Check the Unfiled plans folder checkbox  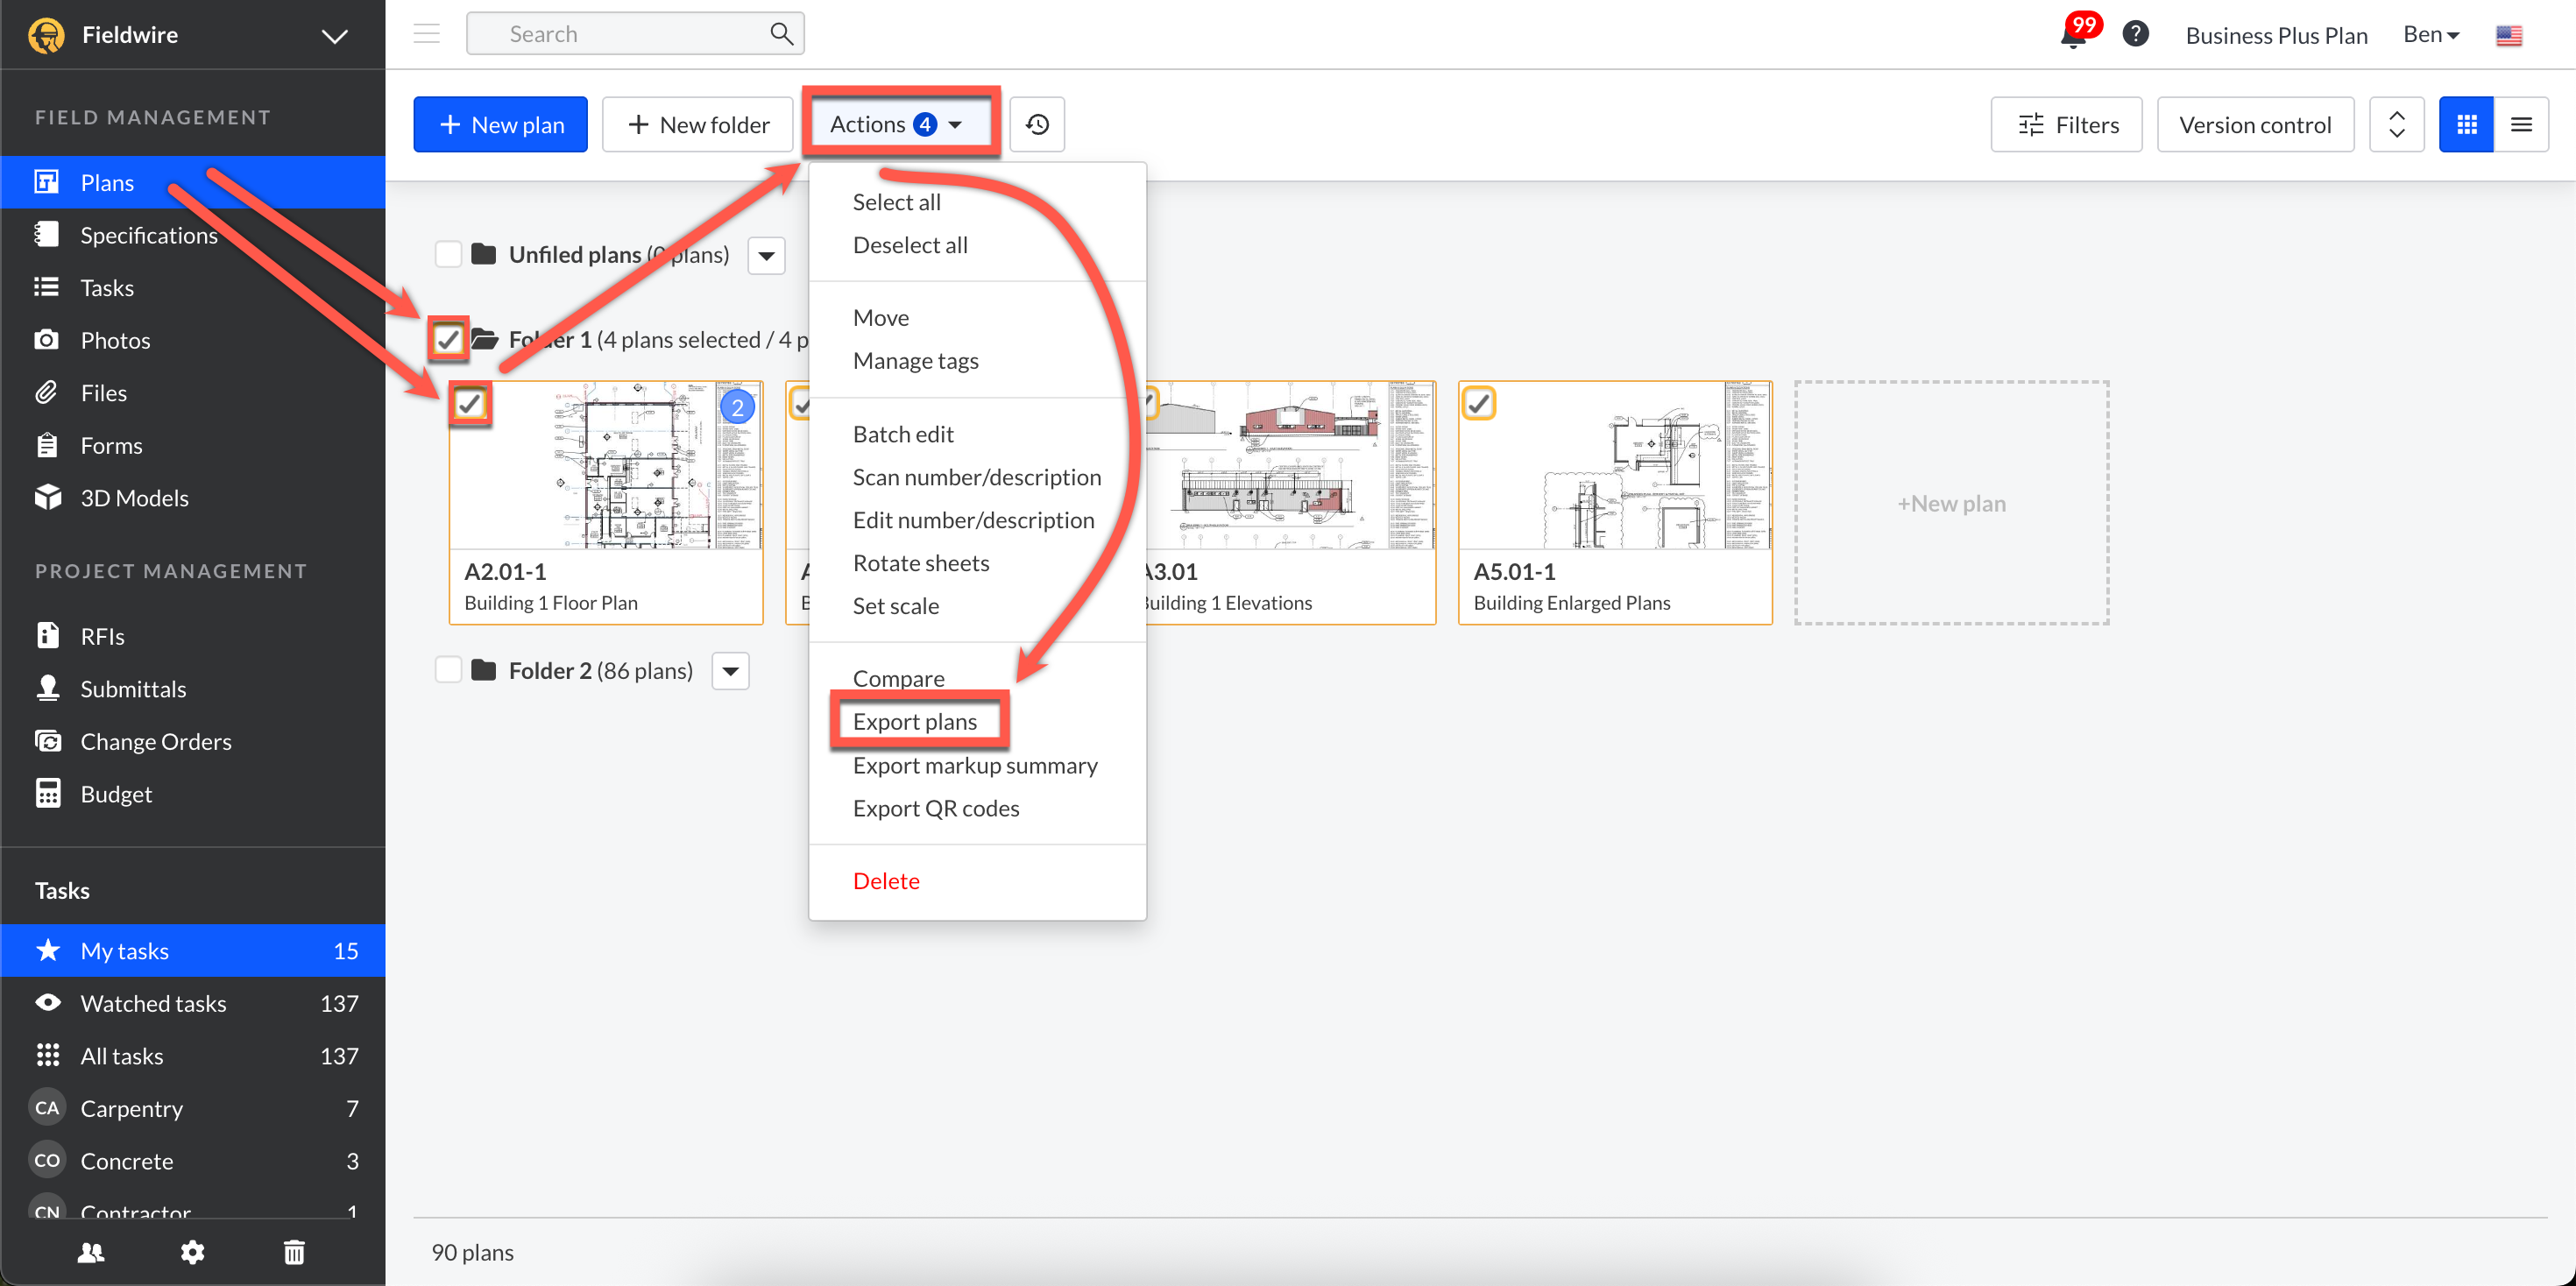tap(448, 254)
